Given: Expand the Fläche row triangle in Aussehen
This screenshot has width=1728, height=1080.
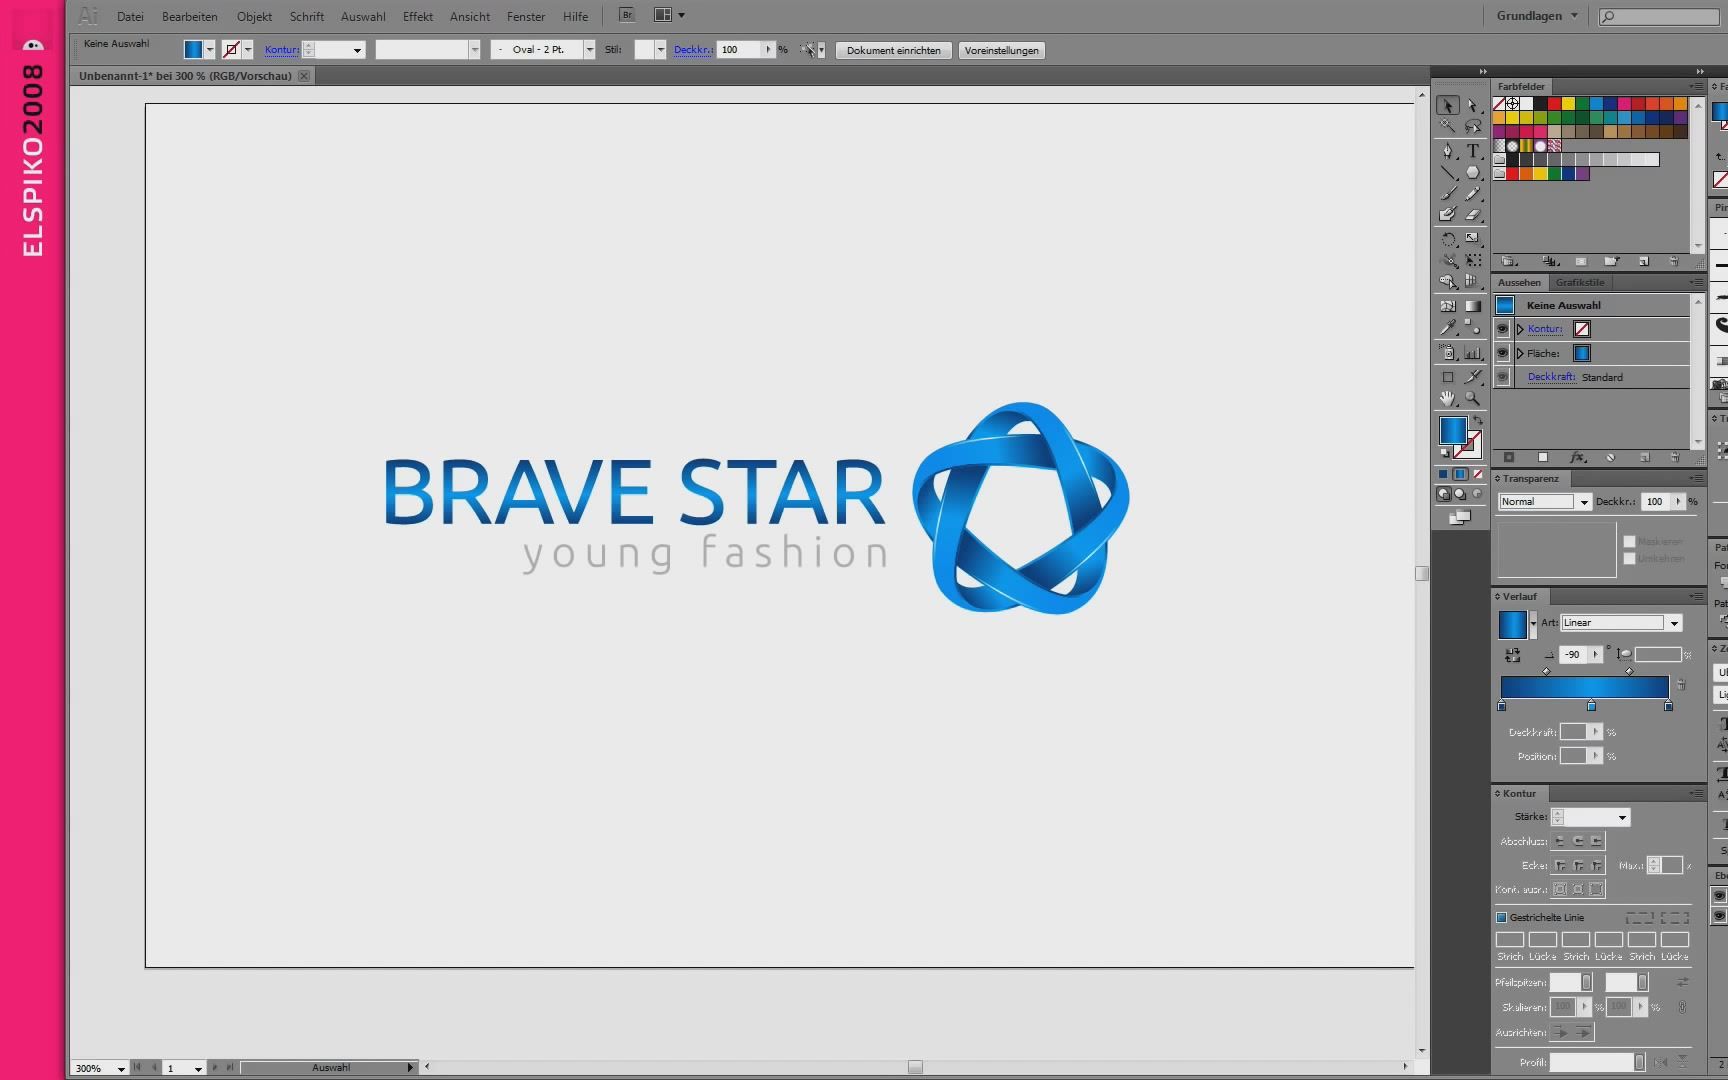Looking at the screenshot, I should point(1520,353).
